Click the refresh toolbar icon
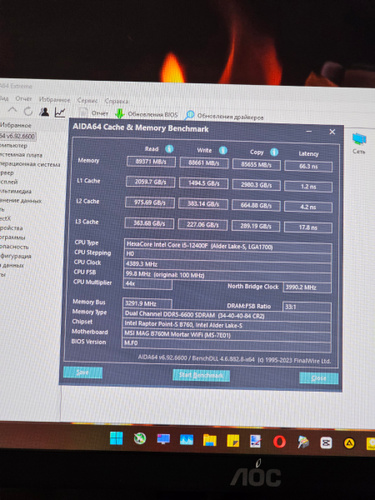The image size is (375, 500). (28, 111)
